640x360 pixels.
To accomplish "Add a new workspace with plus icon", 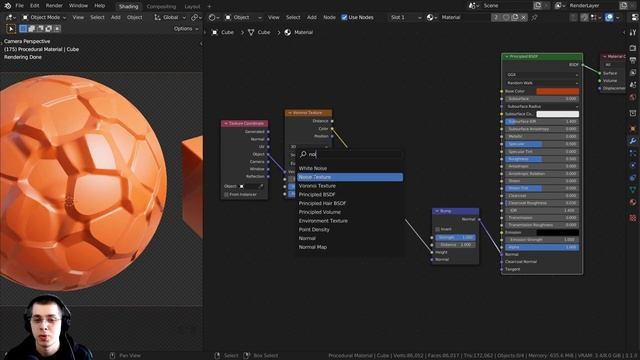I will (209, 7).
